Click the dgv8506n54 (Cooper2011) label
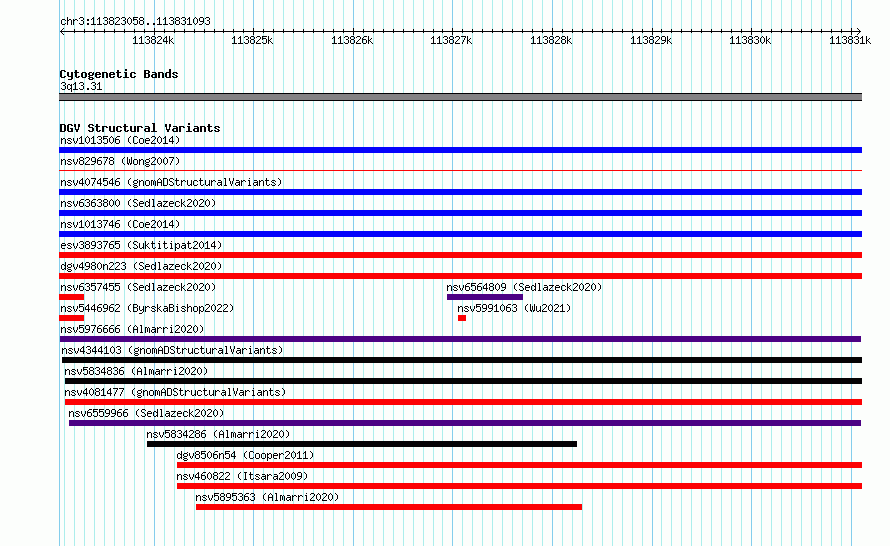 245,455
